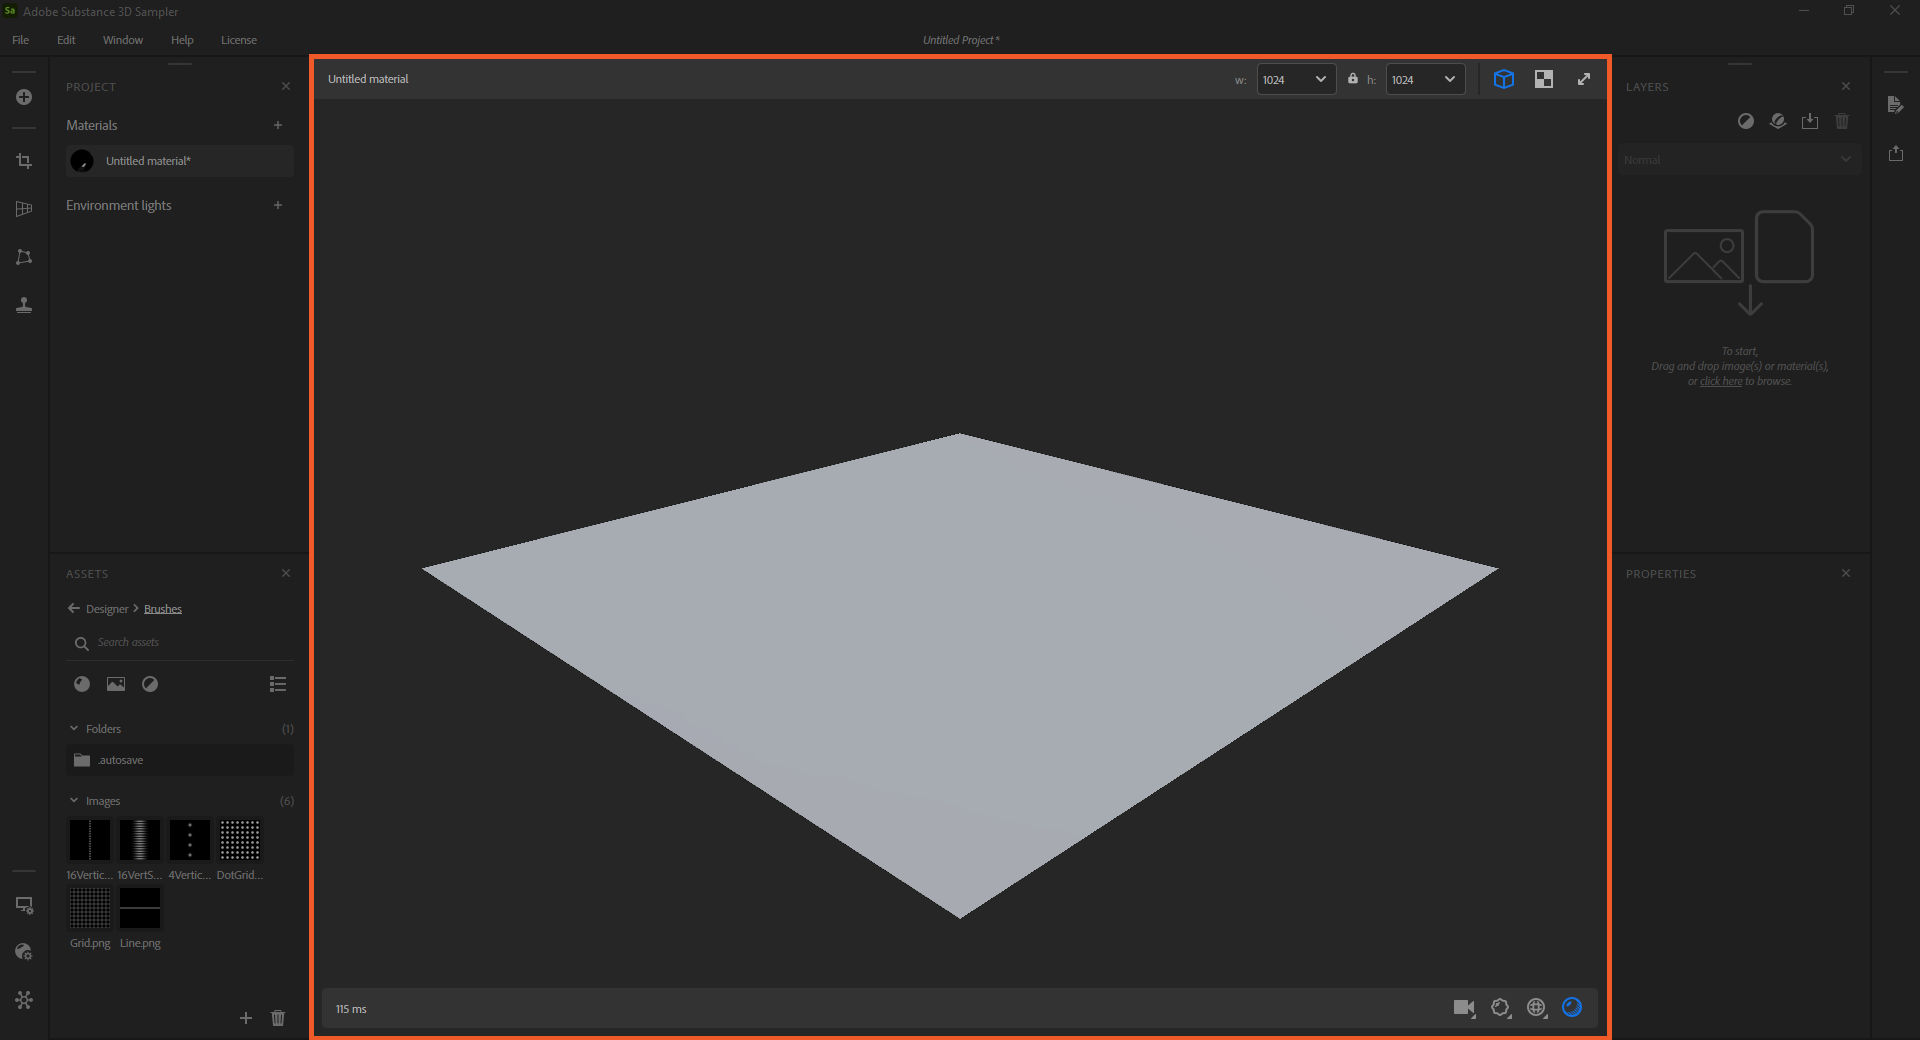This screenshot has height=1040, width=1920.
Task: Select the Crop tool in left sidebar
Action: click(x=24, y=161)
